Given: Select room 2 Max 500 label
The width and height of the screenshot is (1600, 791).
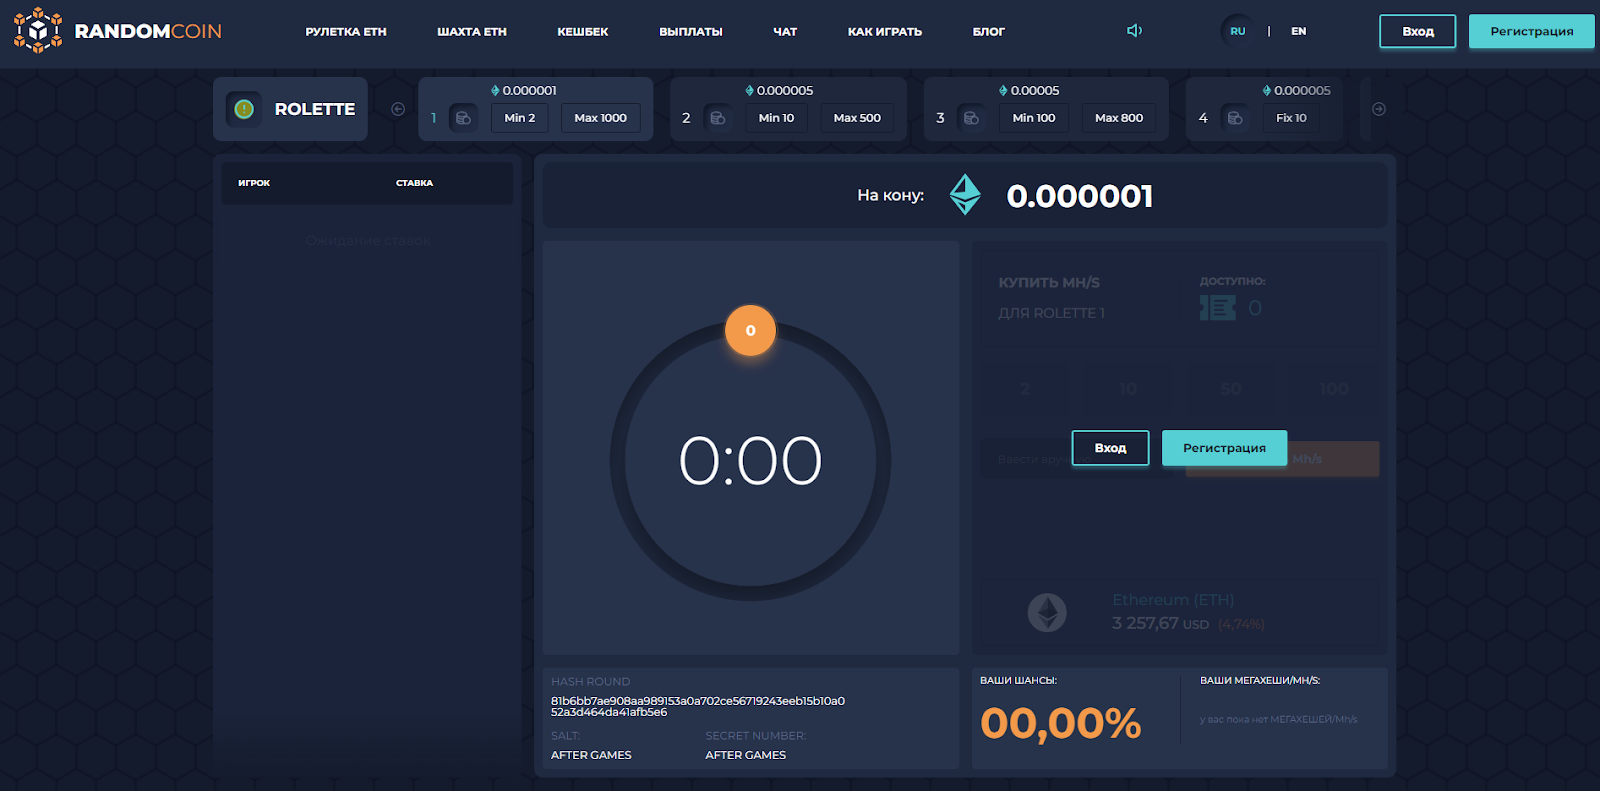Looking at the screenshot, I should pyautogui.click(x=857, y=118).
